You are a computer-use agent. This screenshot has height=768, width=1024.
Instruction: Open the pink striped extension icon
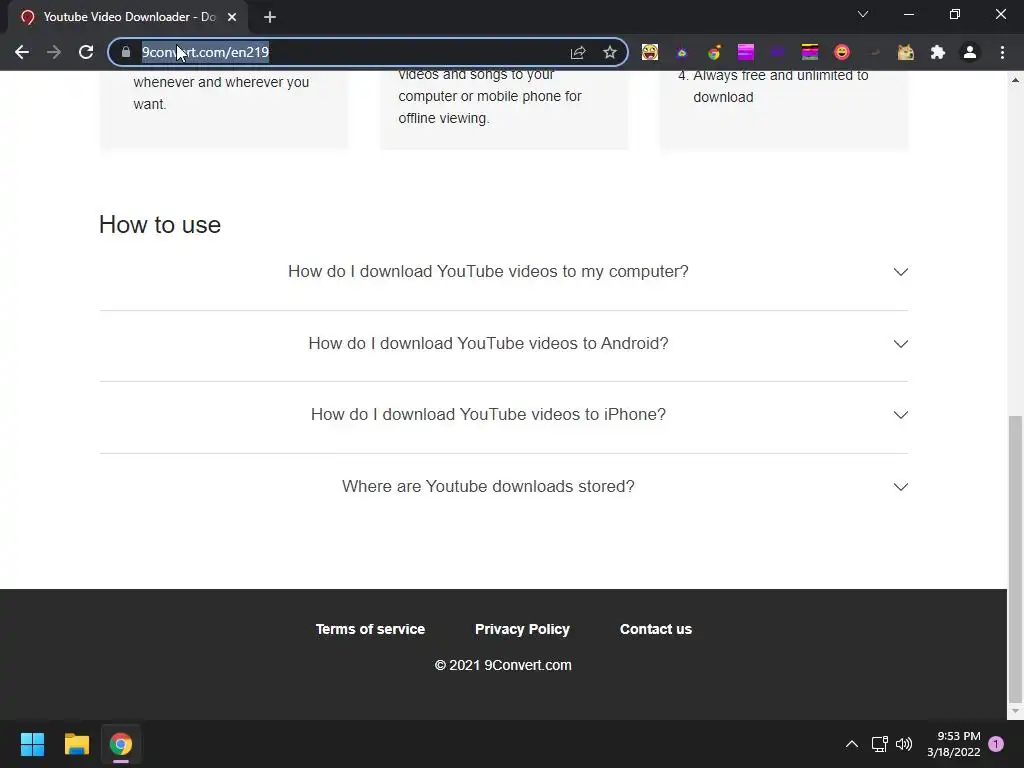click(x=746, y=52)
